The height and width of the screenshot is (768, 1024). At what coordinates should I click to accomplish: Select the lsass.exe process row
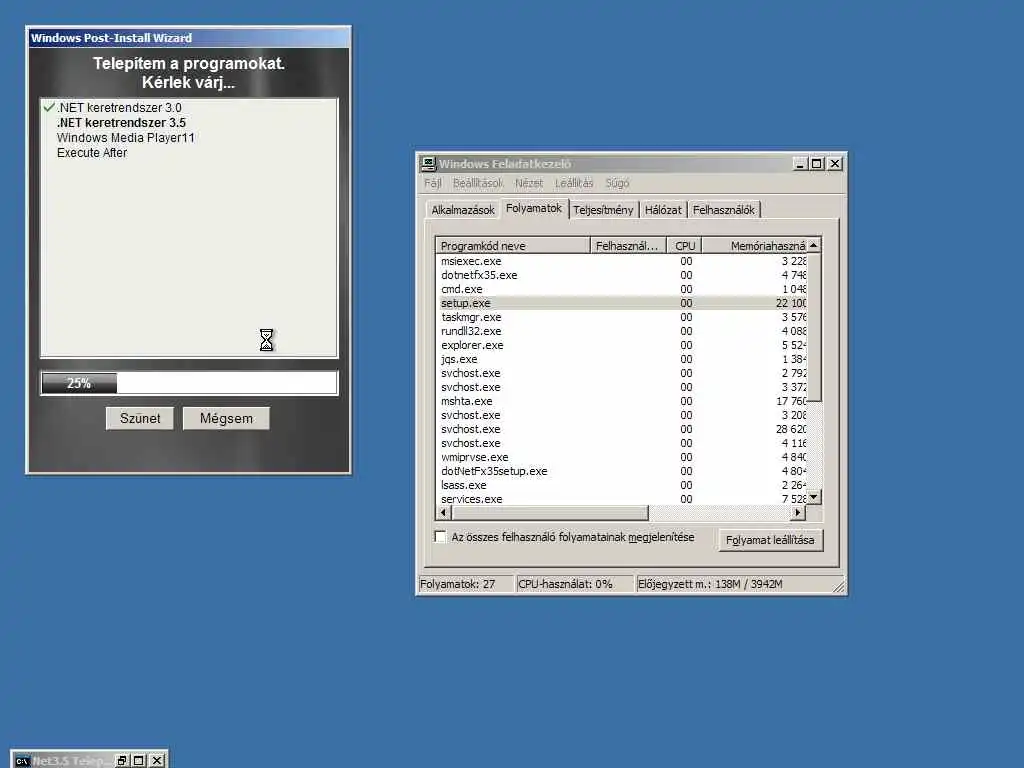(621, 485)
